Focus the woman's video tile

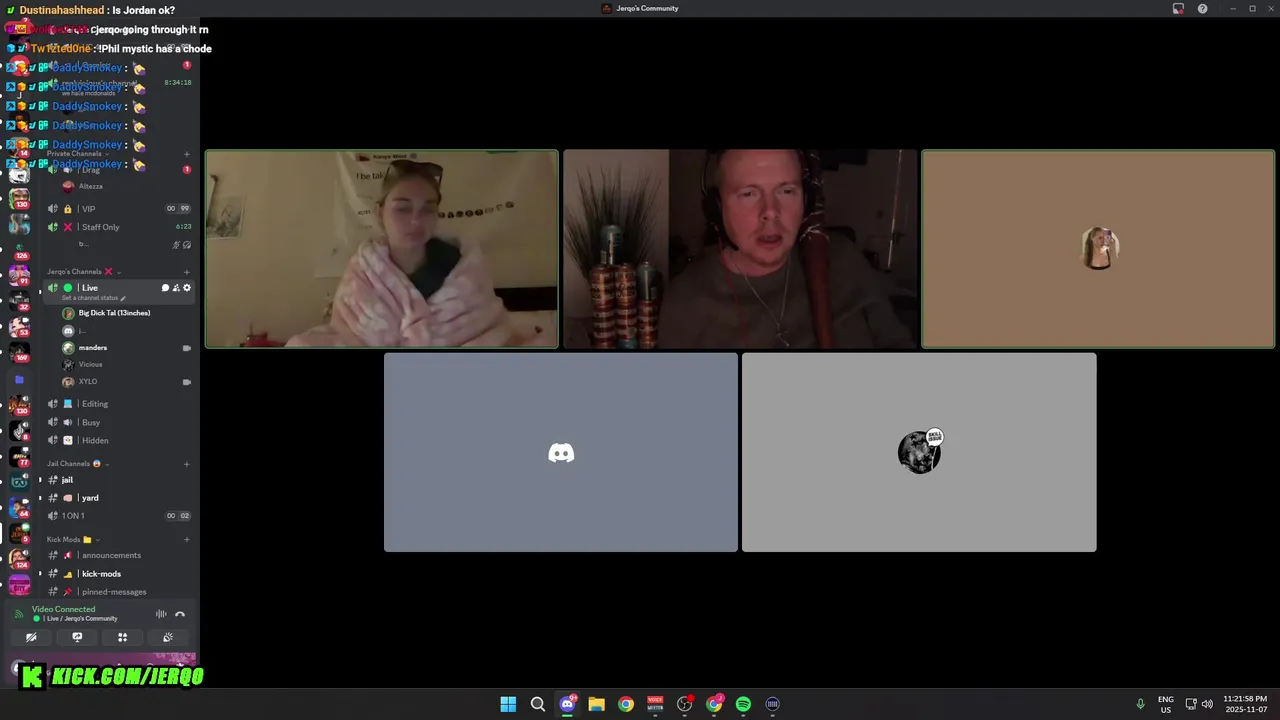coord(382,249)
